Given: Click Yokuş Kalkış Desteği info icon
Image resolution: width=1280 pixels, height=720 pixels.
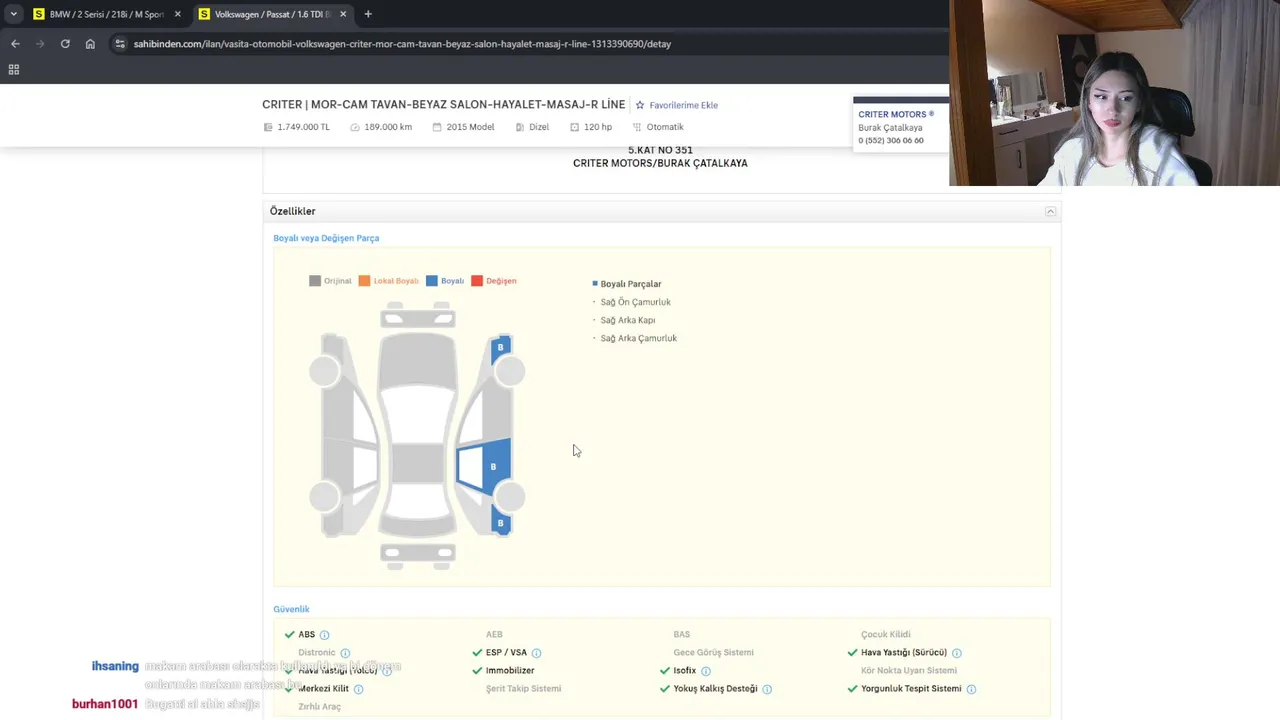Looking at the screenshot, I should 767,689.
